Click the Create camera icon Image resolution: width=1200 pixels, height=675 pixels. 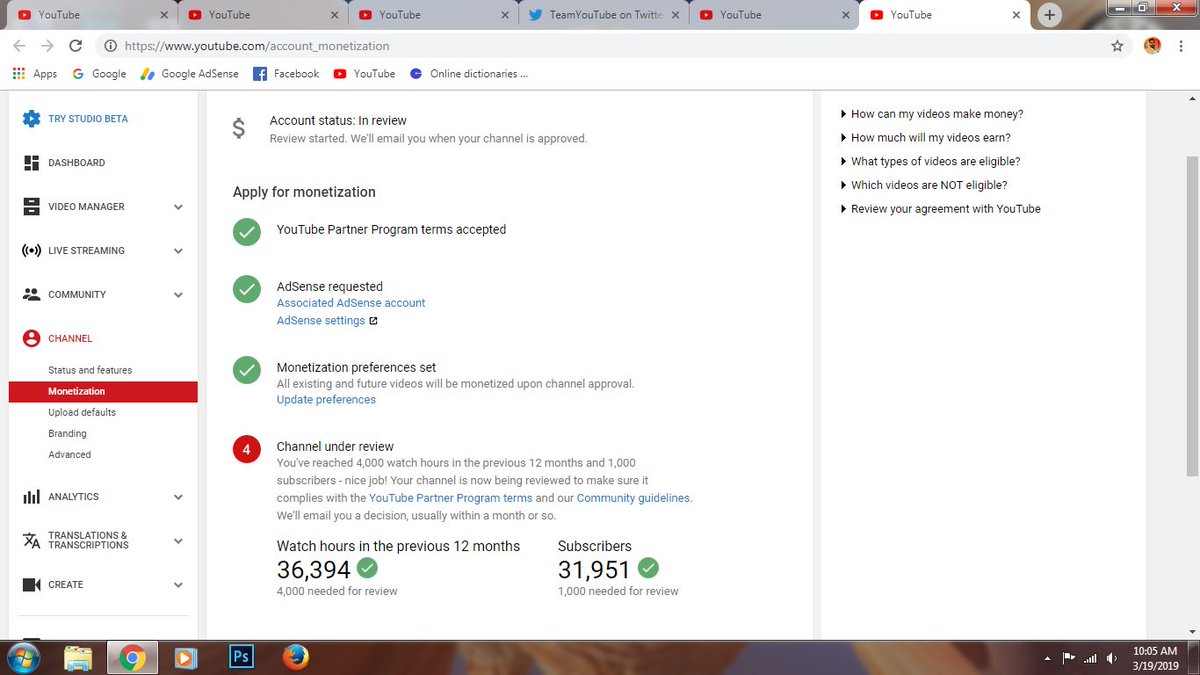(31, 584)
